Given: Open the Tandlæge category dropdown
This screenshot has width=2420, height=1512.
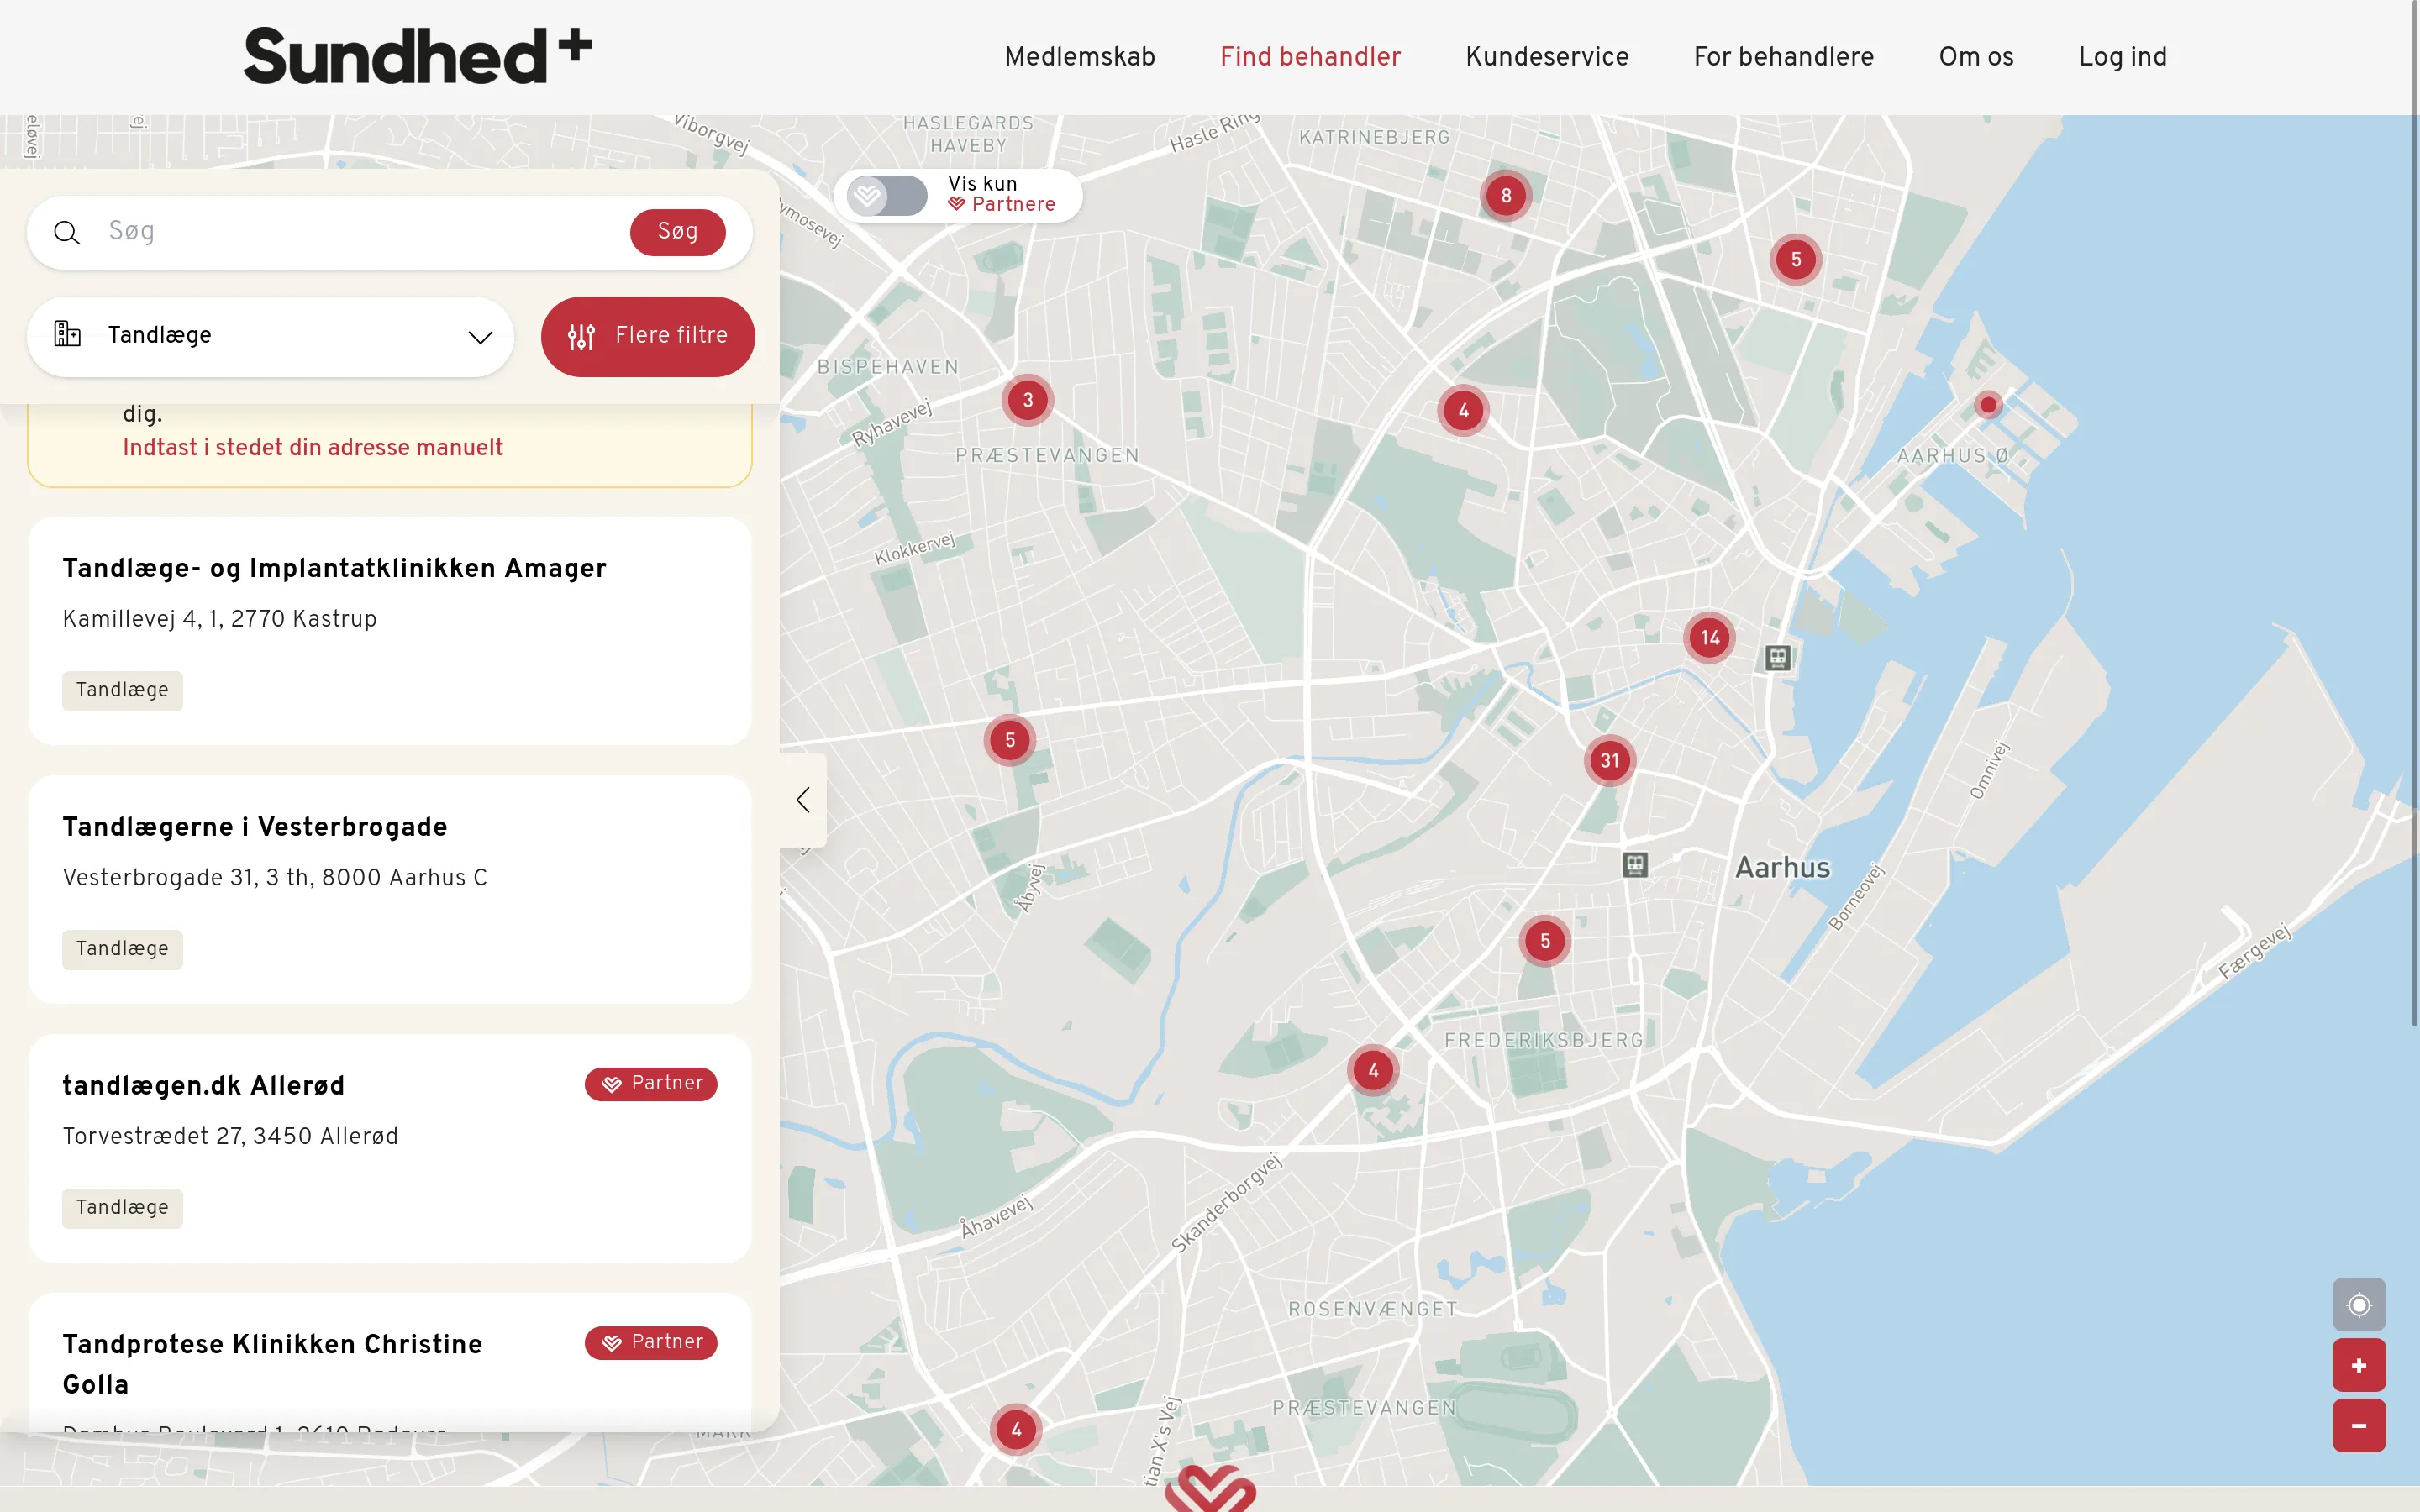Looking at the screenshot, I should pyautogui.click(x=270, y=336).
